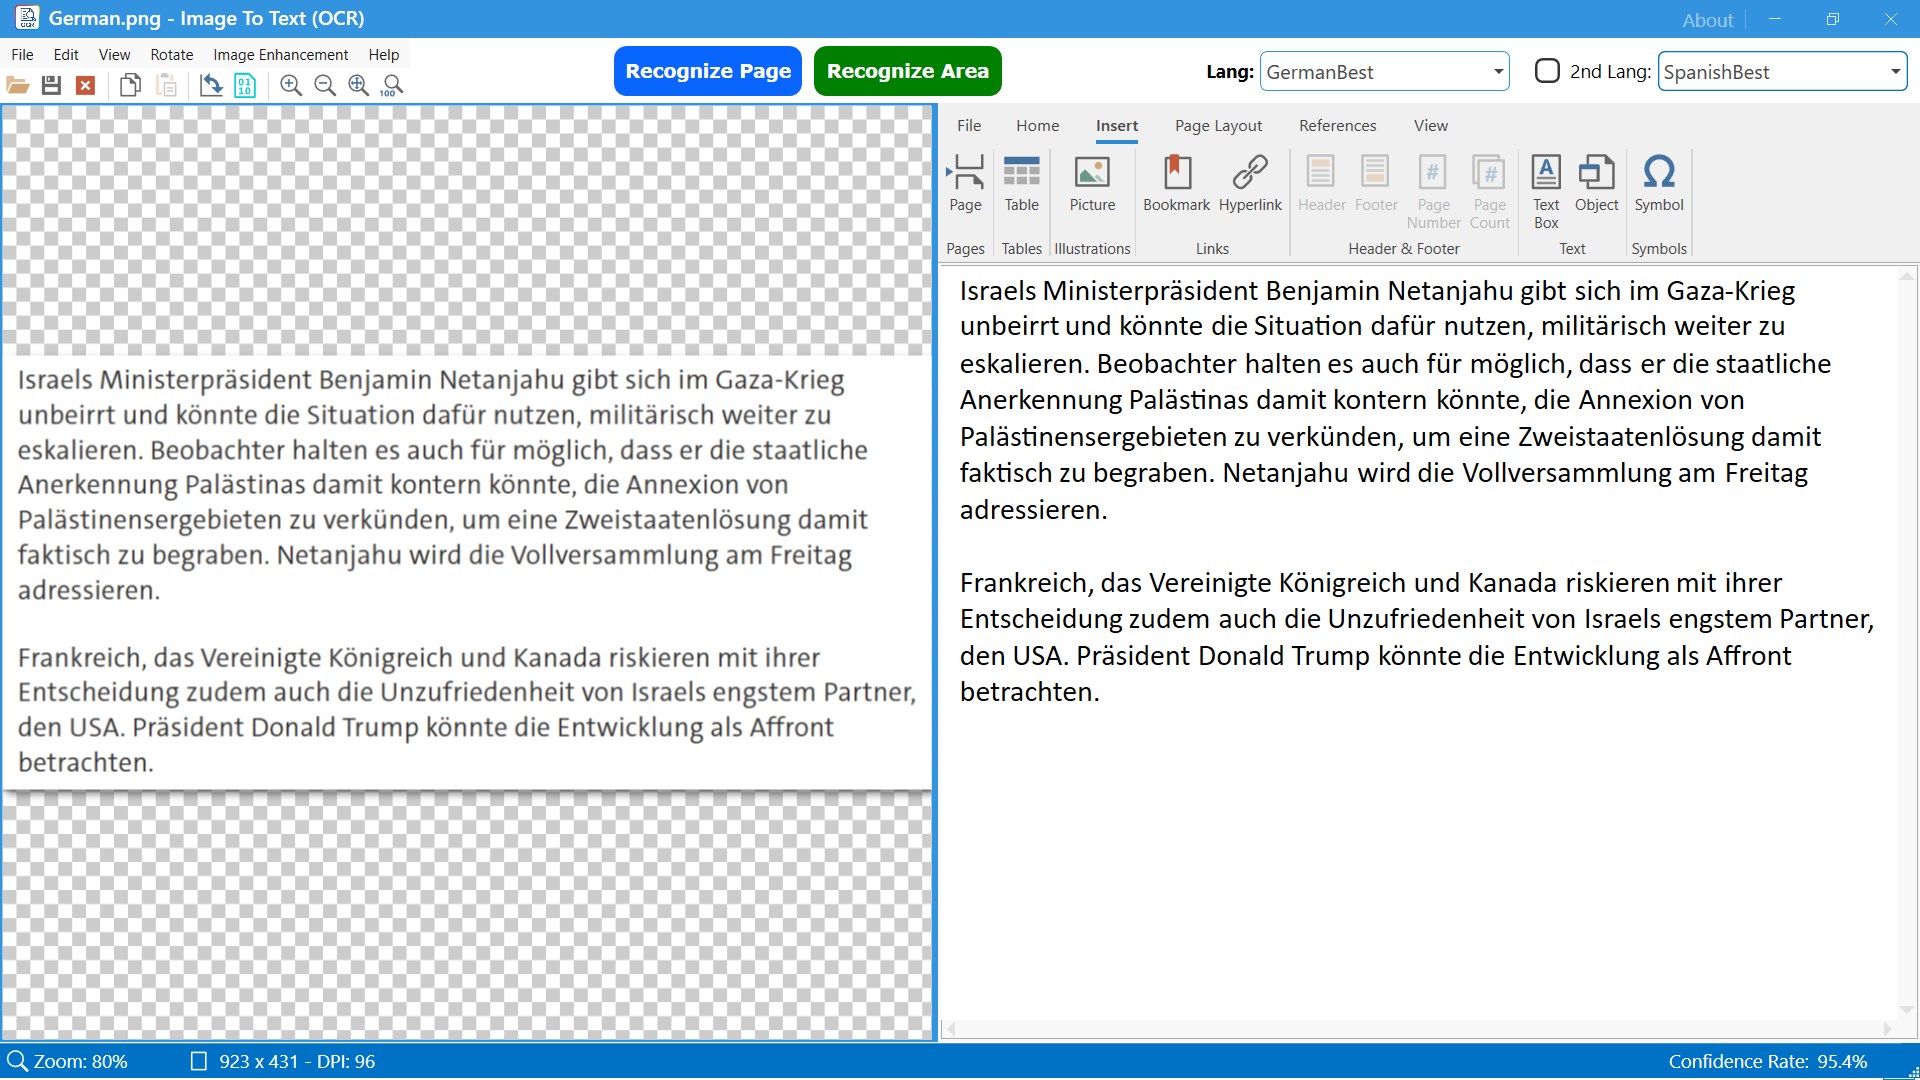Viewport: 1920px width, 1080px height.
Task: Click the binarize 0110 page icon
Action: [x=245, y=86]
